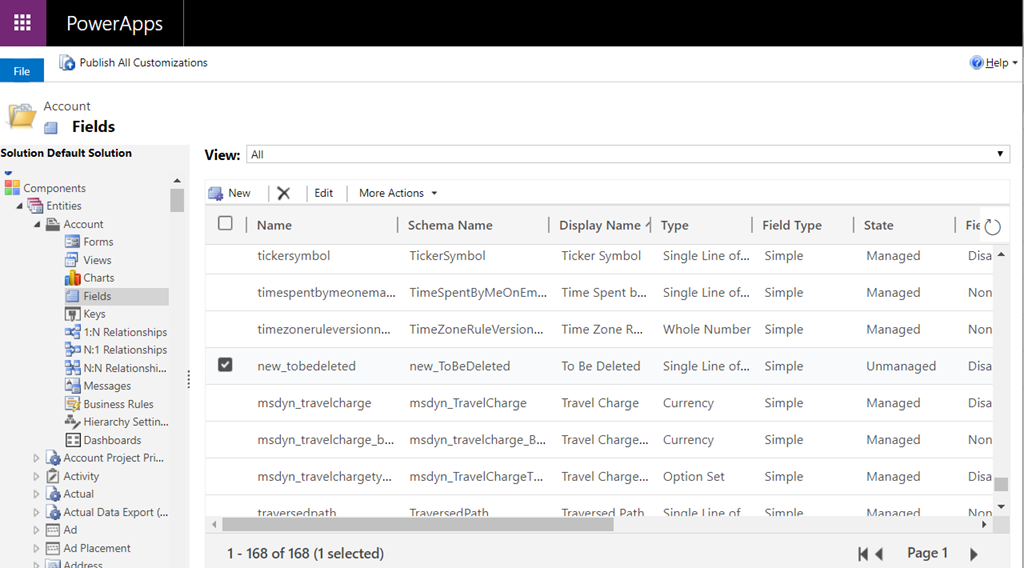1024x568 pixels.
Task: Expand the Actual Data Export node
Action: point(37,513)
